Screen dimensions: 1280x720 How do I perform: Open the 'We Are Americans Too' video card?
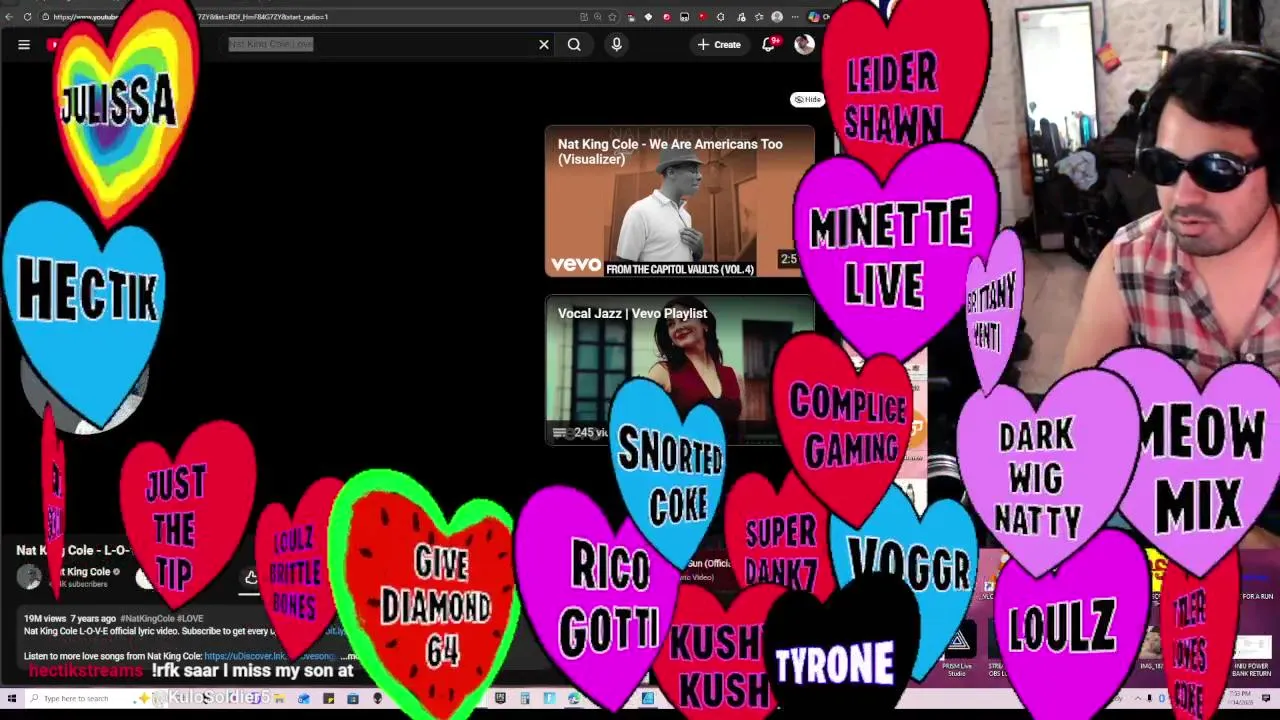(x=679, y=201)
